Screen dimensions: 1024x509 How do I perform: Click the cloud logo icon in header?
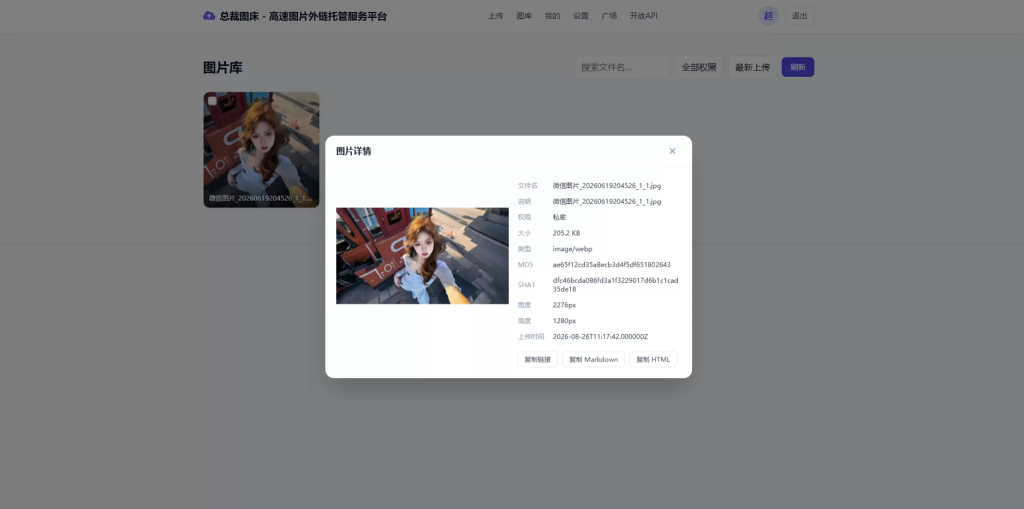pyautogui.click(x=209, y=16)
